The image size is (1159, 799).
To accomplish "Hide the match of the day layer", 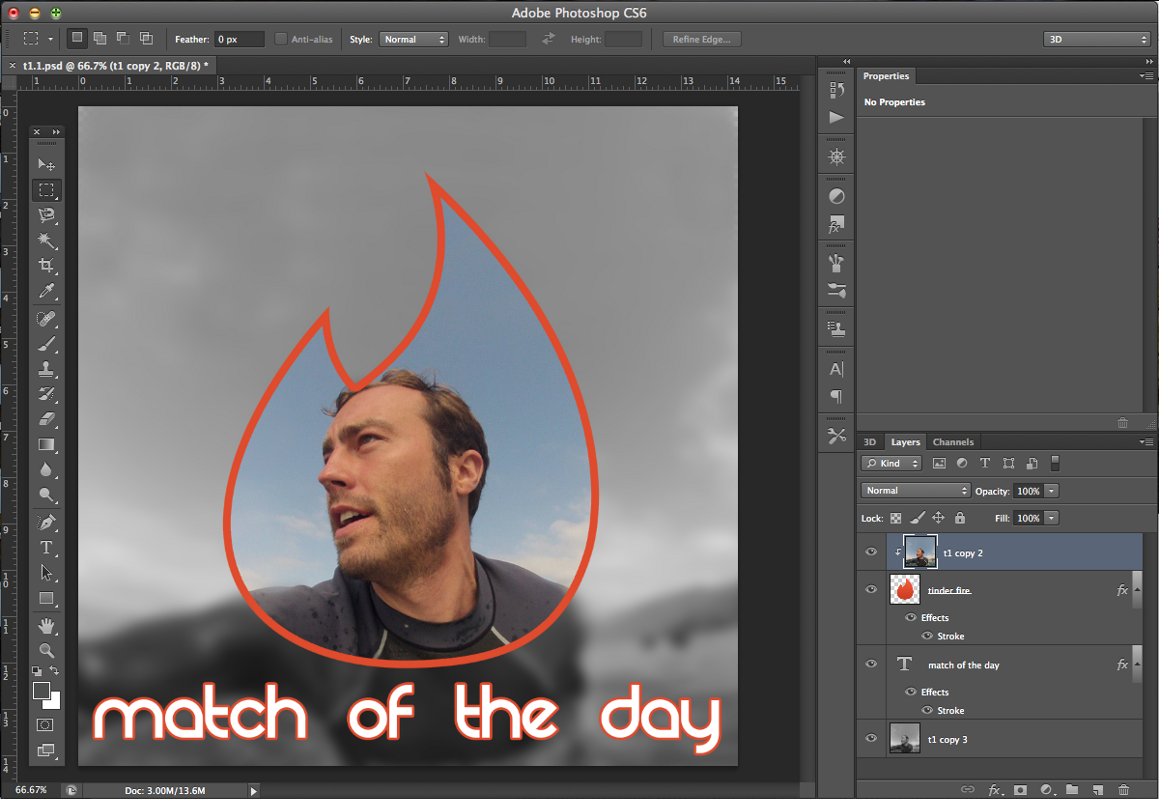I will tap(871, 664).
